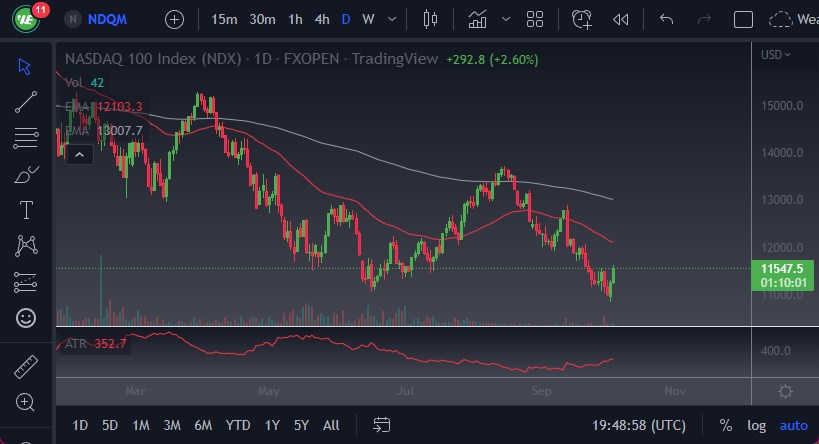Viewport: 819px width, 444px height.
Task: Undo the last chart action
Action: tap(666, 20)
